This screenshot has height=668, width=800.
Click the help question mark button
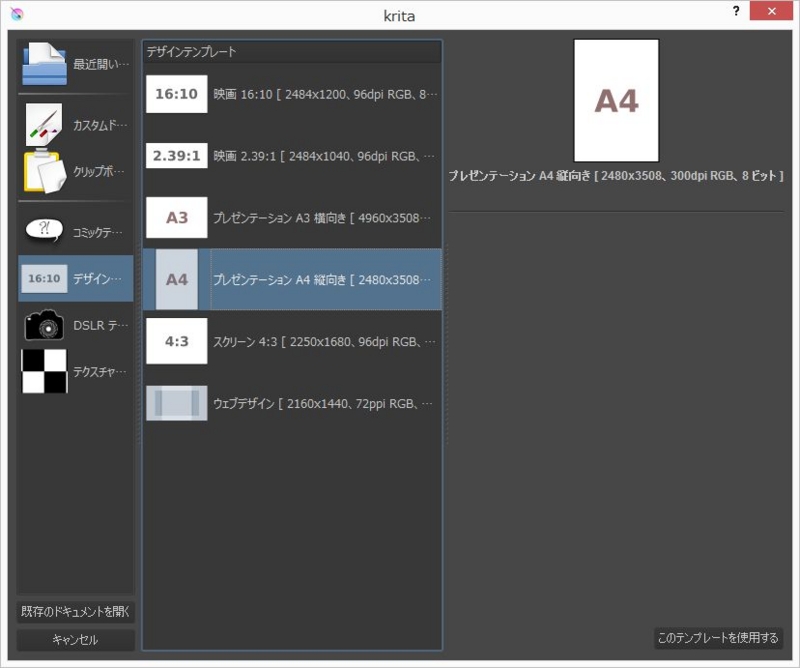[x=736, y=11]
